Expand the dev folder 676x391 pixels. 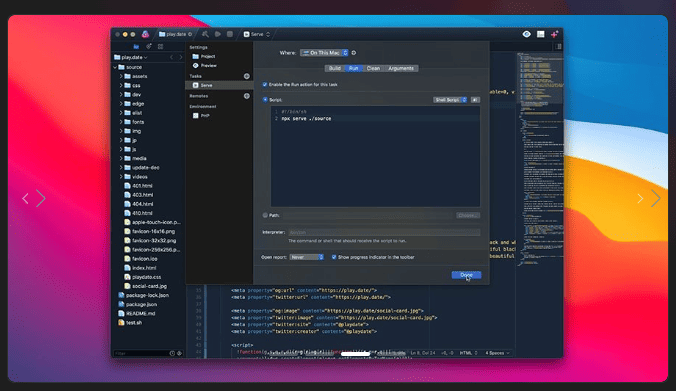tap(121, 94)
